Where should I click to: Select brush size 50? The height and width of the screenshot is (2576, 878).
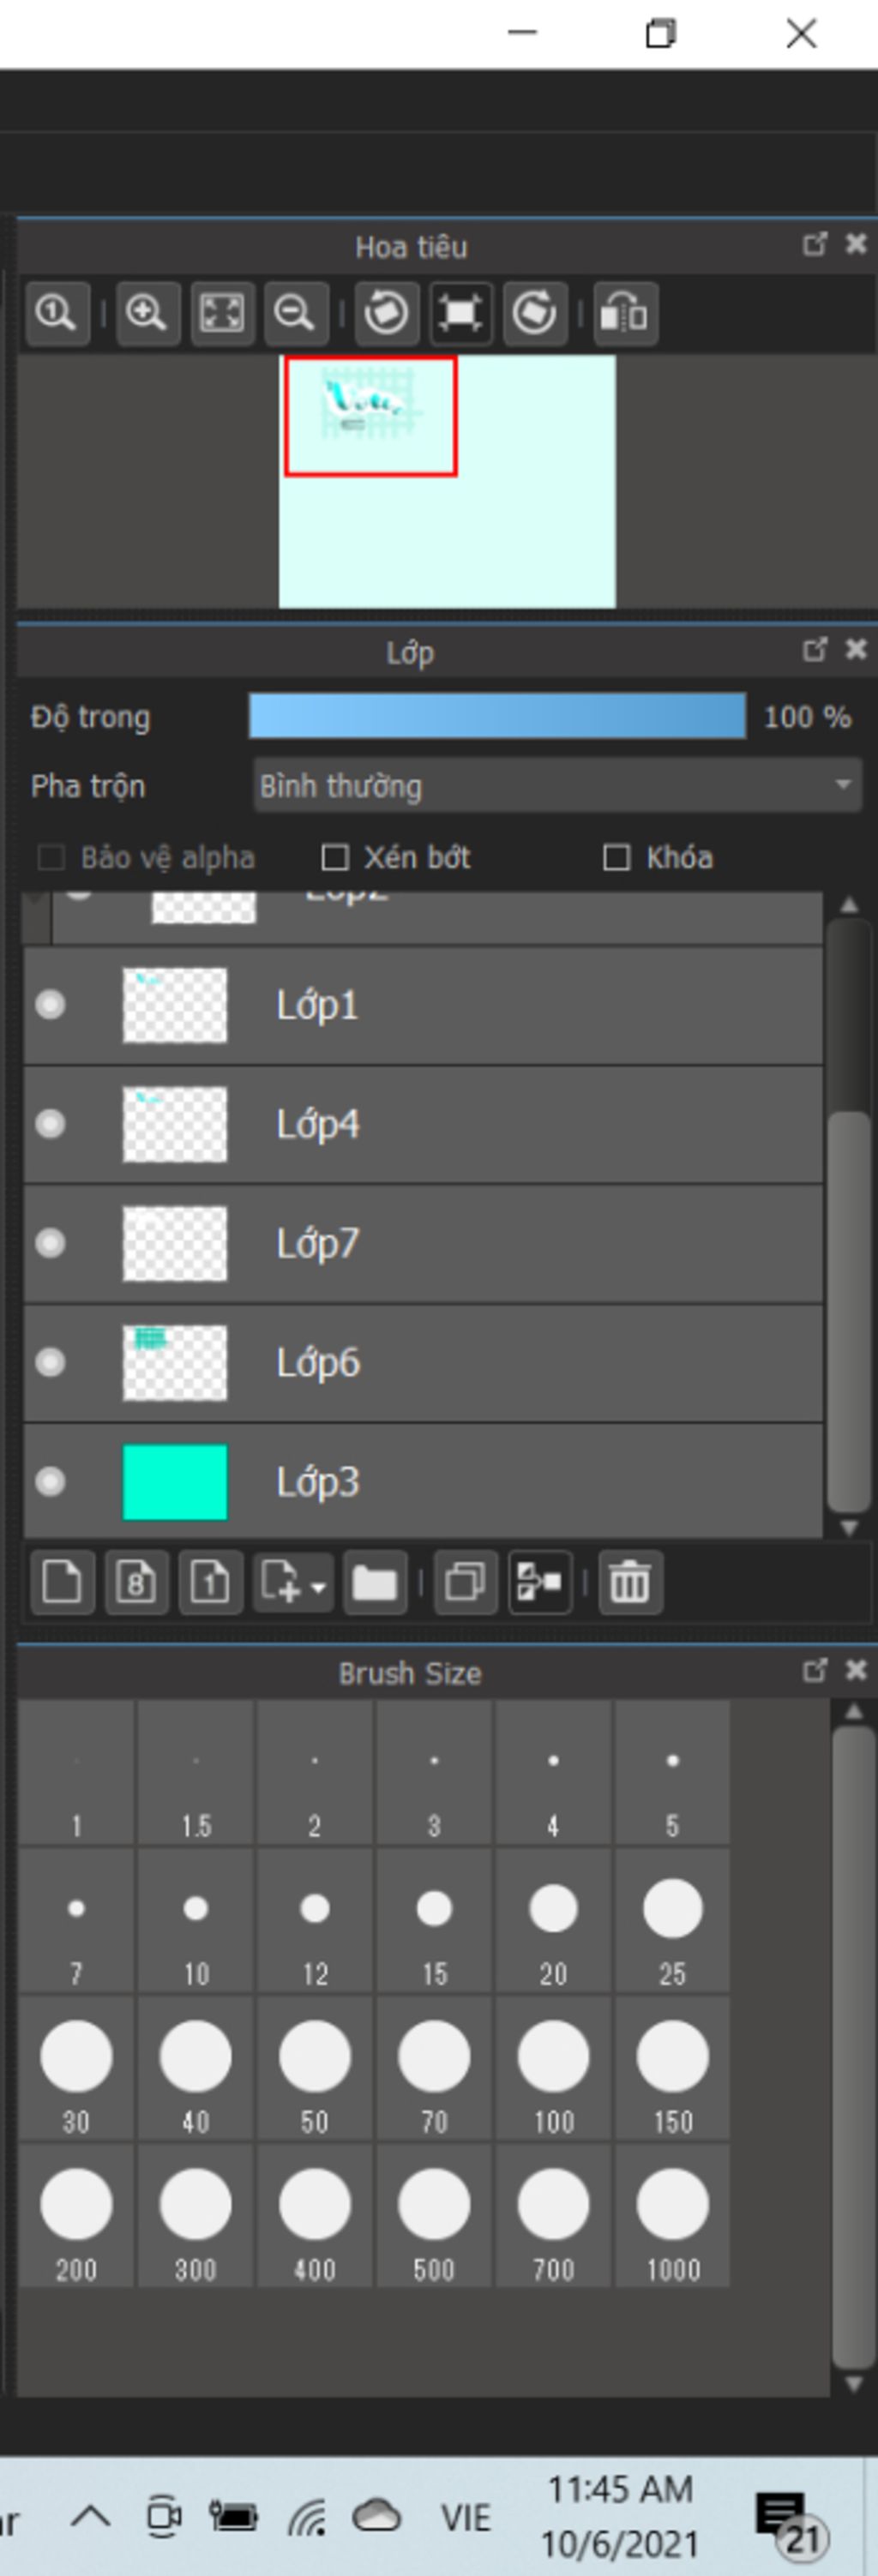pos(314,2068)
